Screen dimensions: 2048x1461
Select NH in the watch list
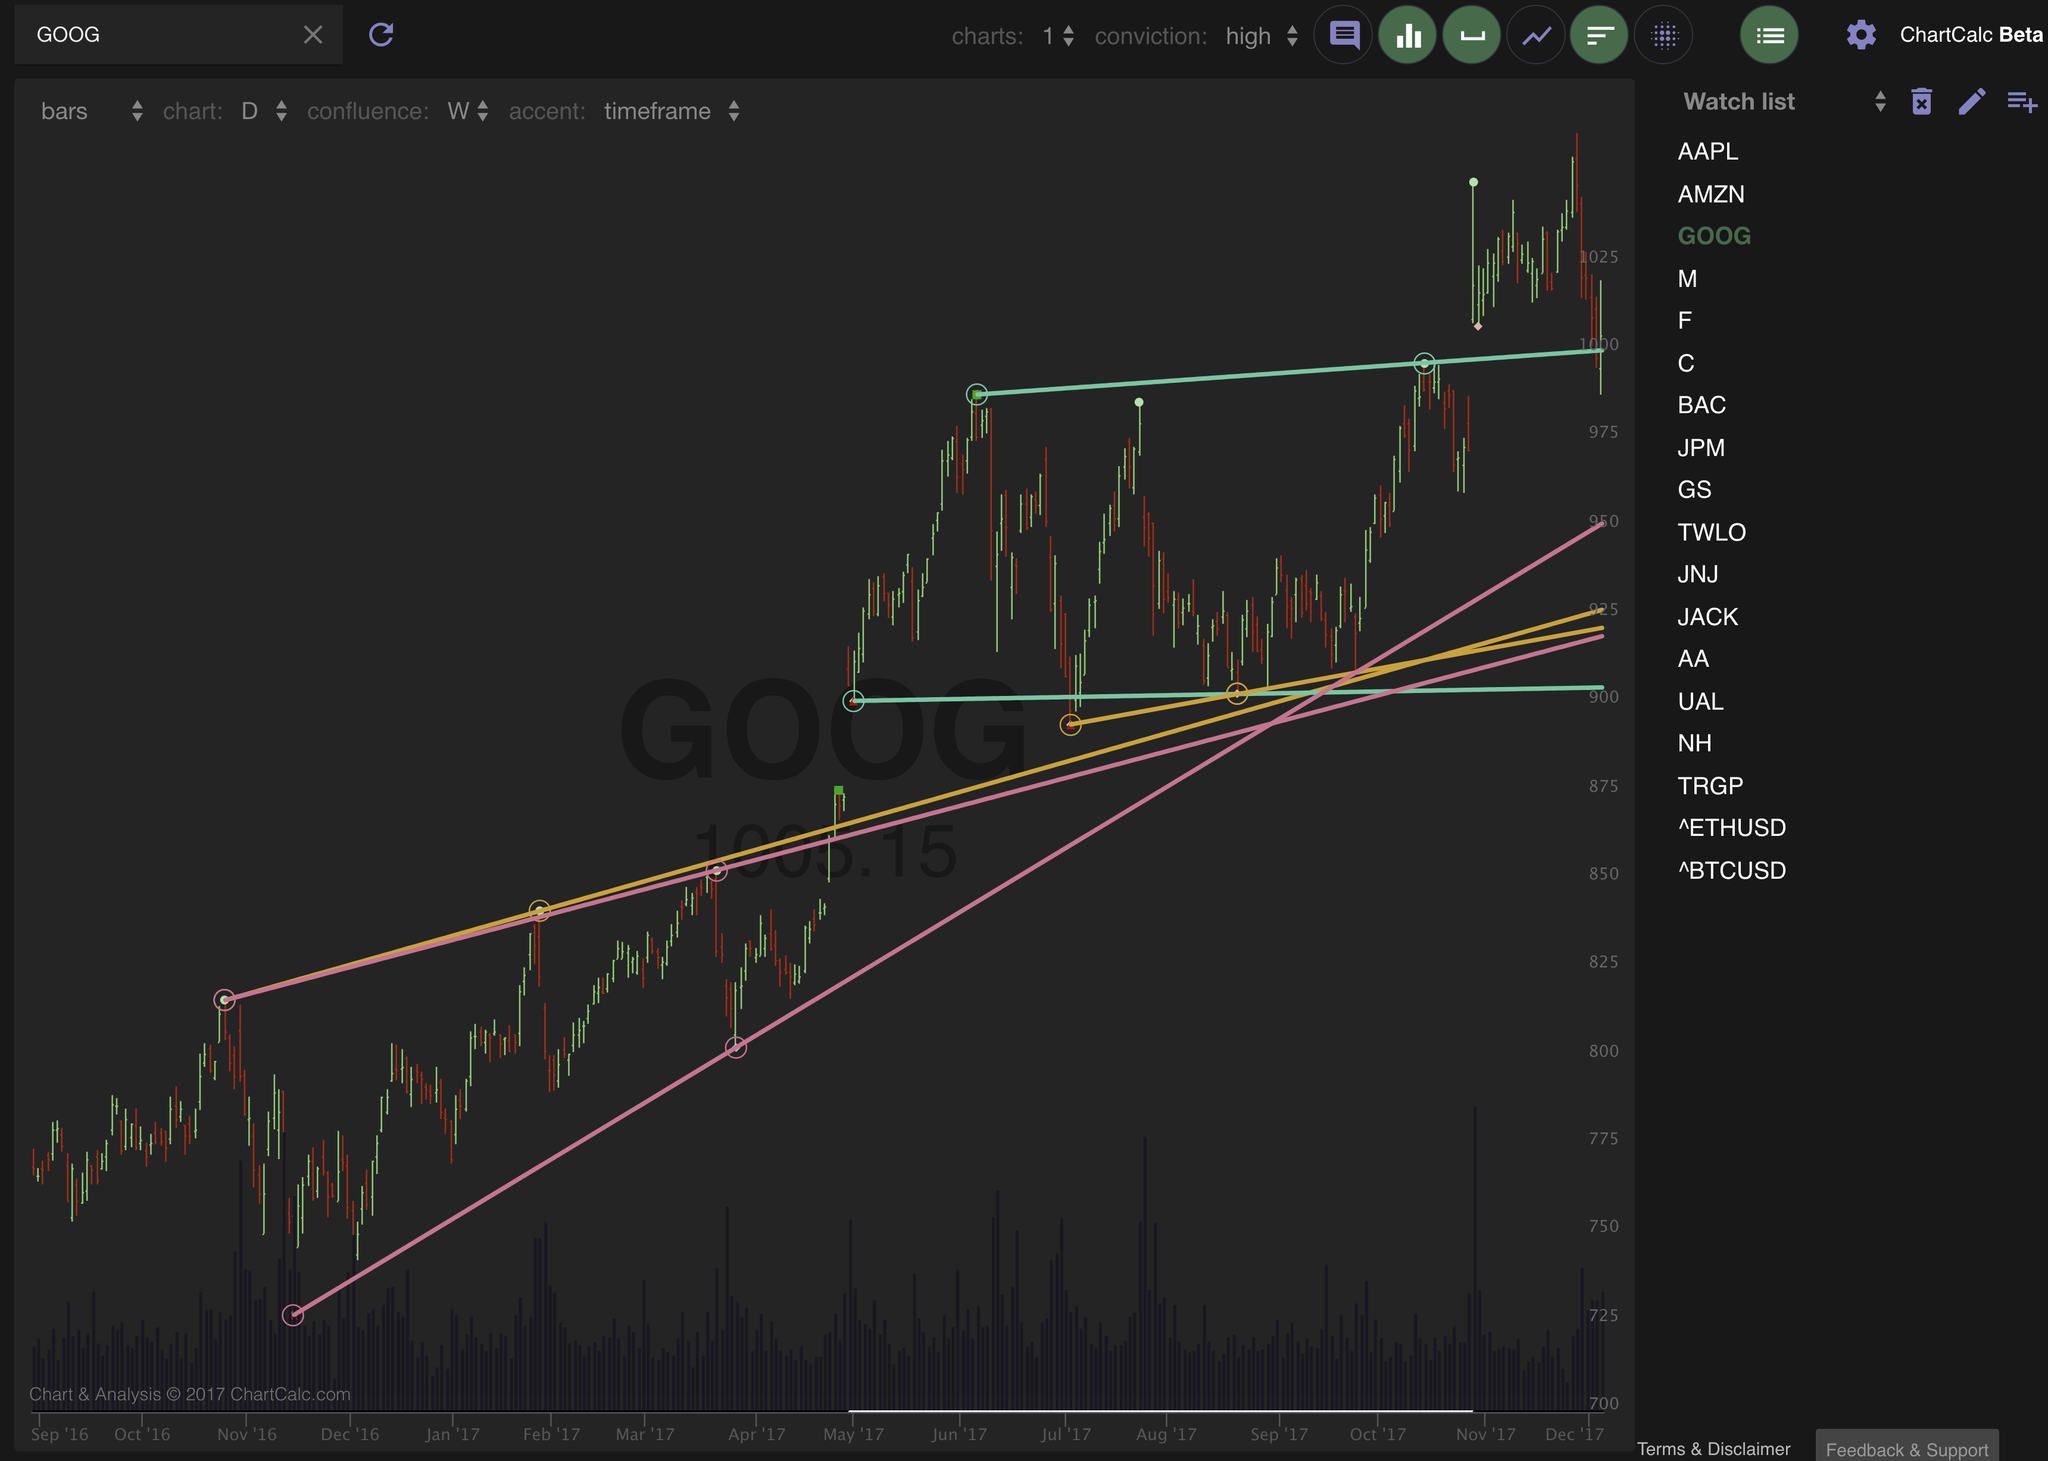(1695, 743)
